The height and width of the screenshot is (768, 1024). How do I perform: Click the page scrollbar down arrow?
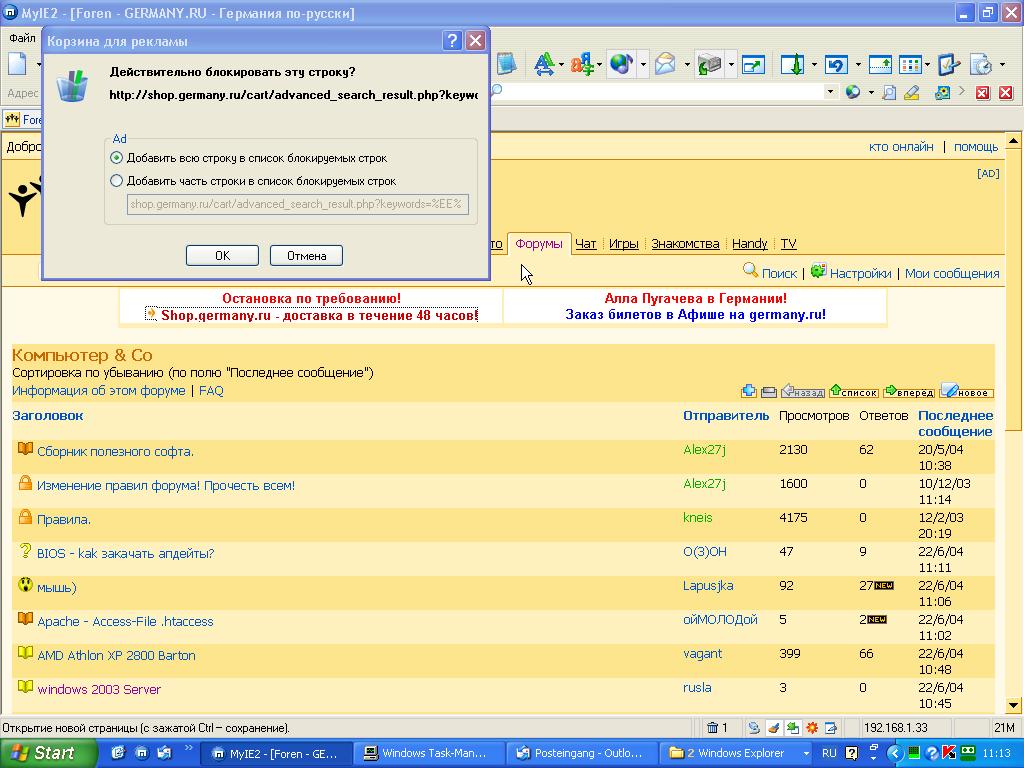coord(1013,705)
